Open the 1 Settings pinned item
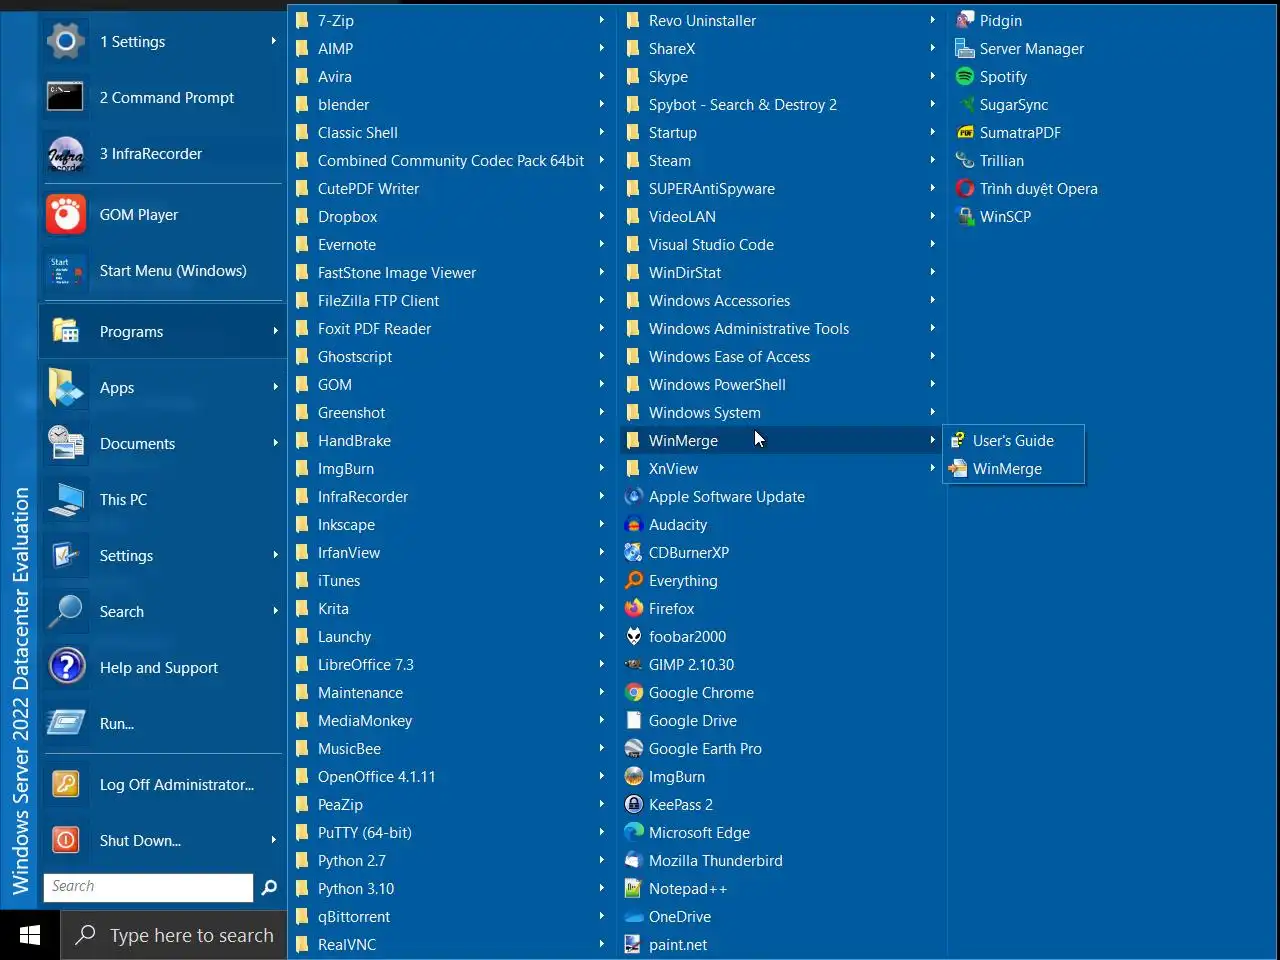 pyautogui.click(x=162, y=42)
